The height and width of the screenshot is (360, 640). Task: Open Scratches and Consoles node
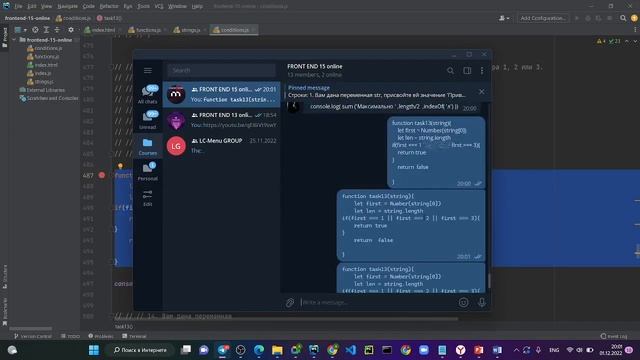[49, 98]
